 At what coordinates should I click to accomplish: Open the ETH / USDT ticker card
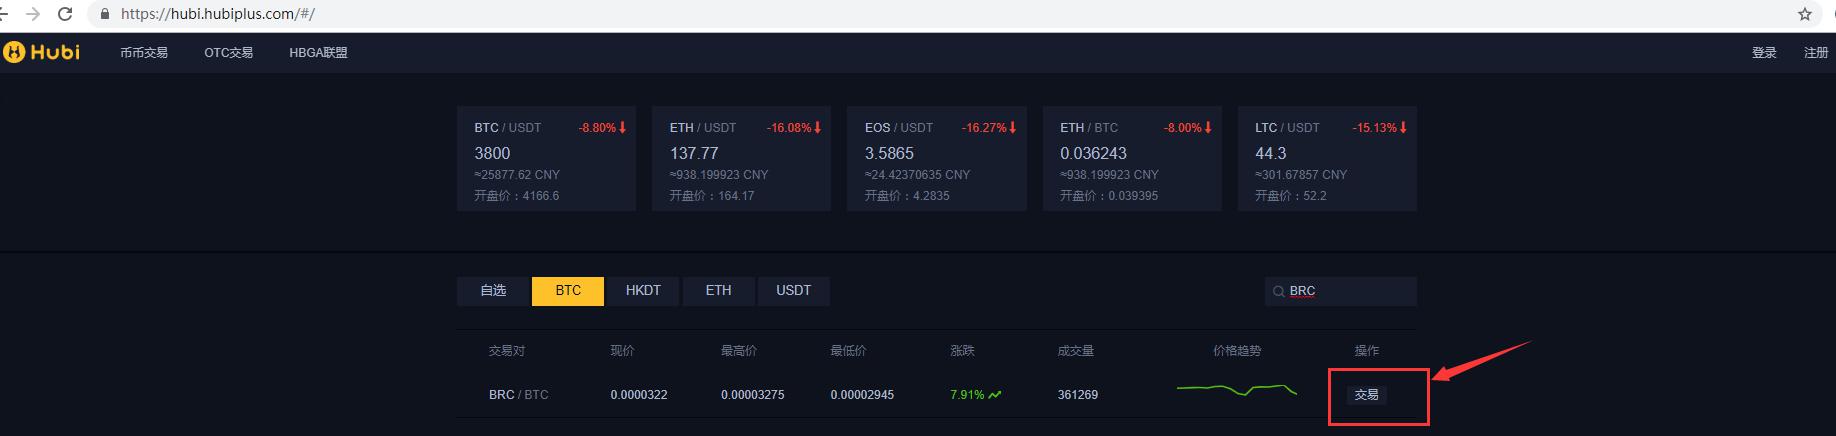(x=741, y=159)
